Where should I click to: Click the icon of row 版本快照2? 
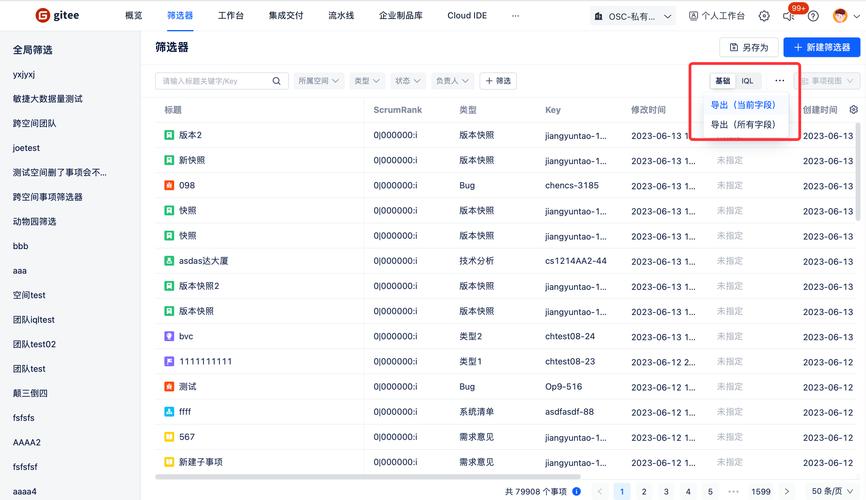(x=169, y=286)
